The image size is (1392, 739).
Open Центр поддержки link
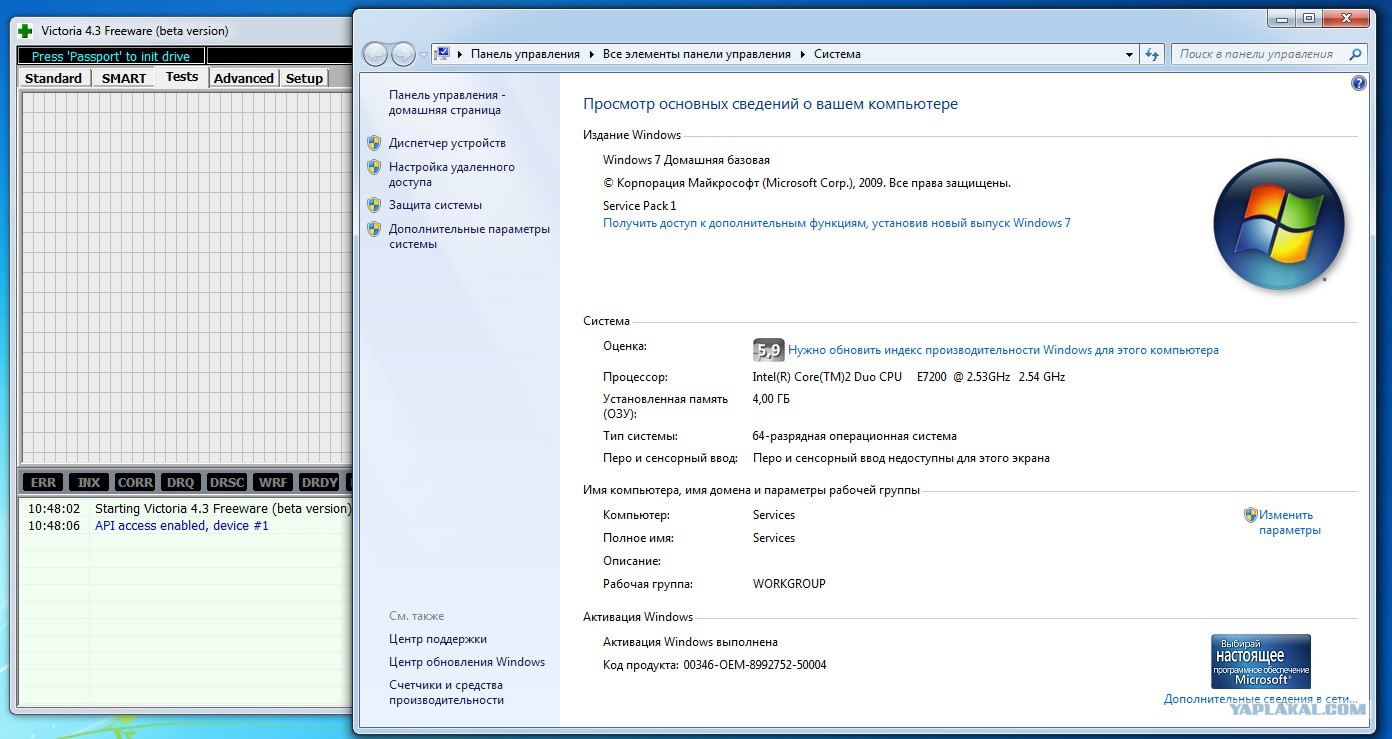coord(438,639)
